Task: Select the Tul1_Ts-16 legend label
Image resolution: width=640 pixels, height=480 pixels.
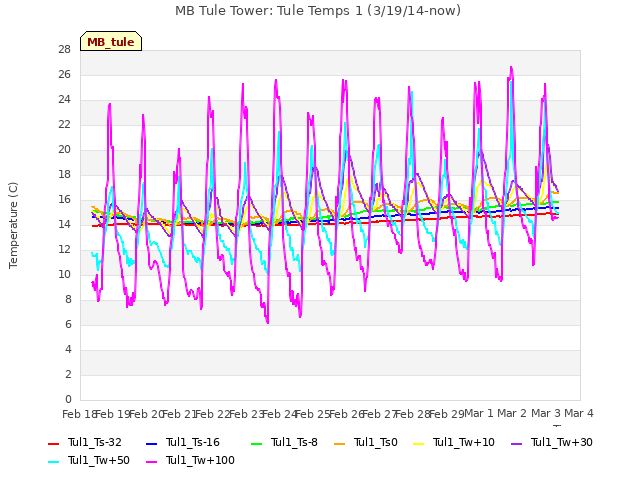Action: coord(193,442)
